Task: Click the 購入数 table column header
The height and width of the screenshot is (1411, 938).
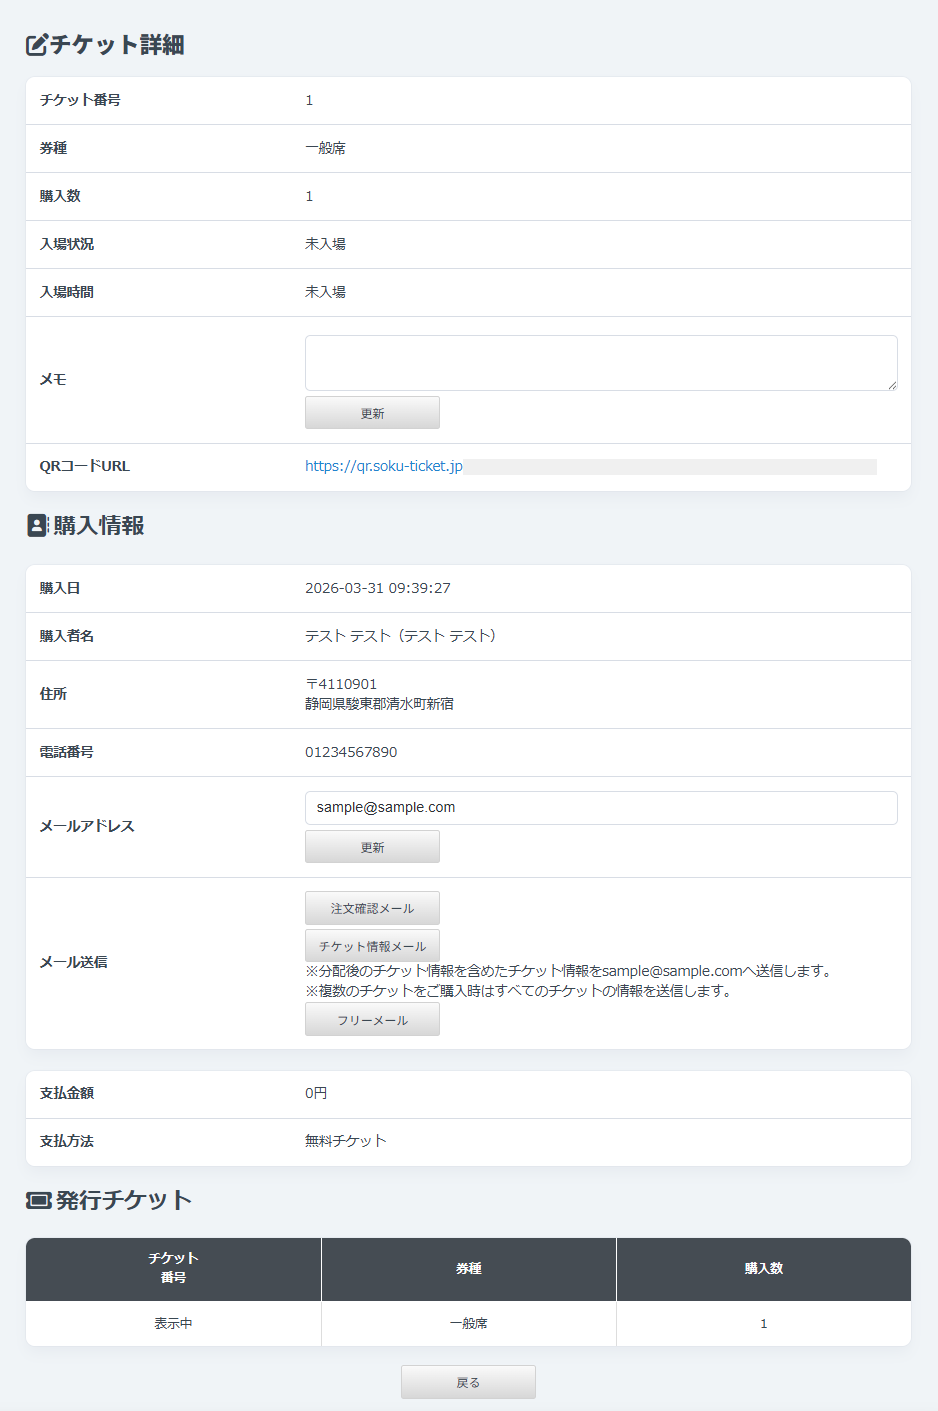Action: pos(764,1268)
